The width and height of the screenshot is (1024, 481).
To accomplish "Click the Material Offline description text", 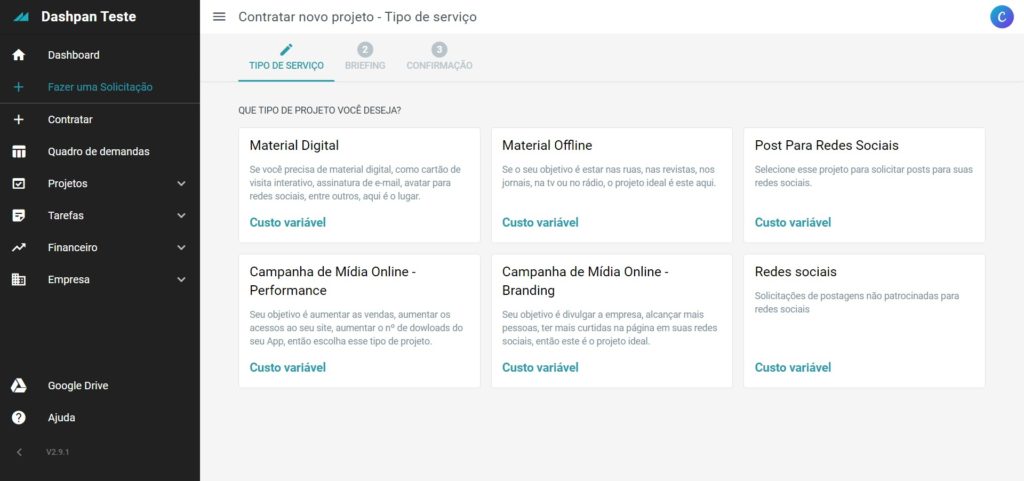I will pos(609,176).
